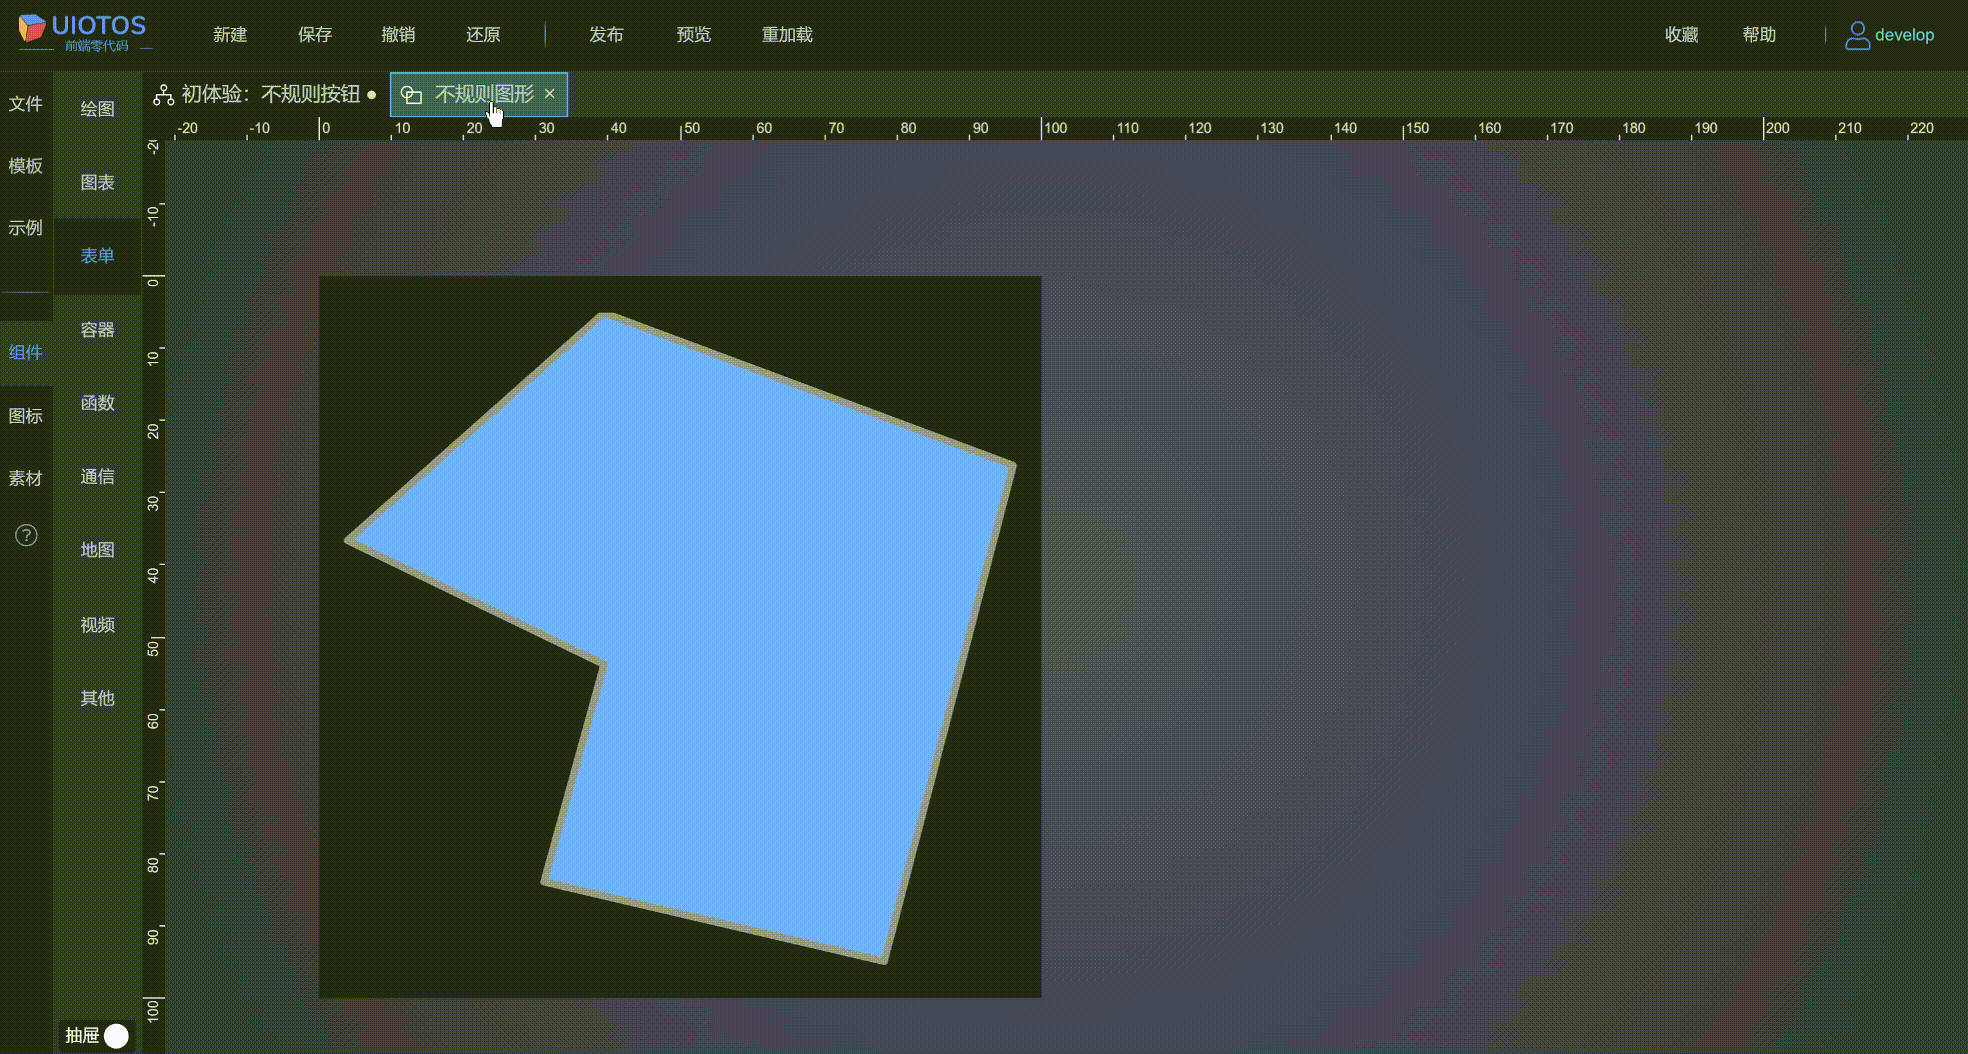Select the blue irregular polygon shape
Viewport: 1968px width, 1054px height.
click(x=760, y=600)
